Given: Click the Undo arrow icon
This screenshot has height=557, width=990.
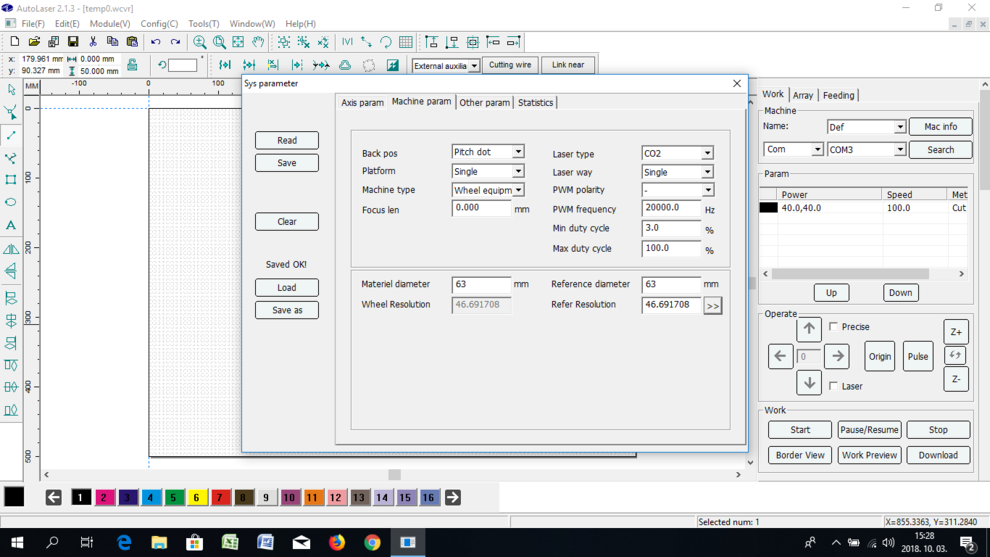Looking at the screenshot, I should coord(155,42).
